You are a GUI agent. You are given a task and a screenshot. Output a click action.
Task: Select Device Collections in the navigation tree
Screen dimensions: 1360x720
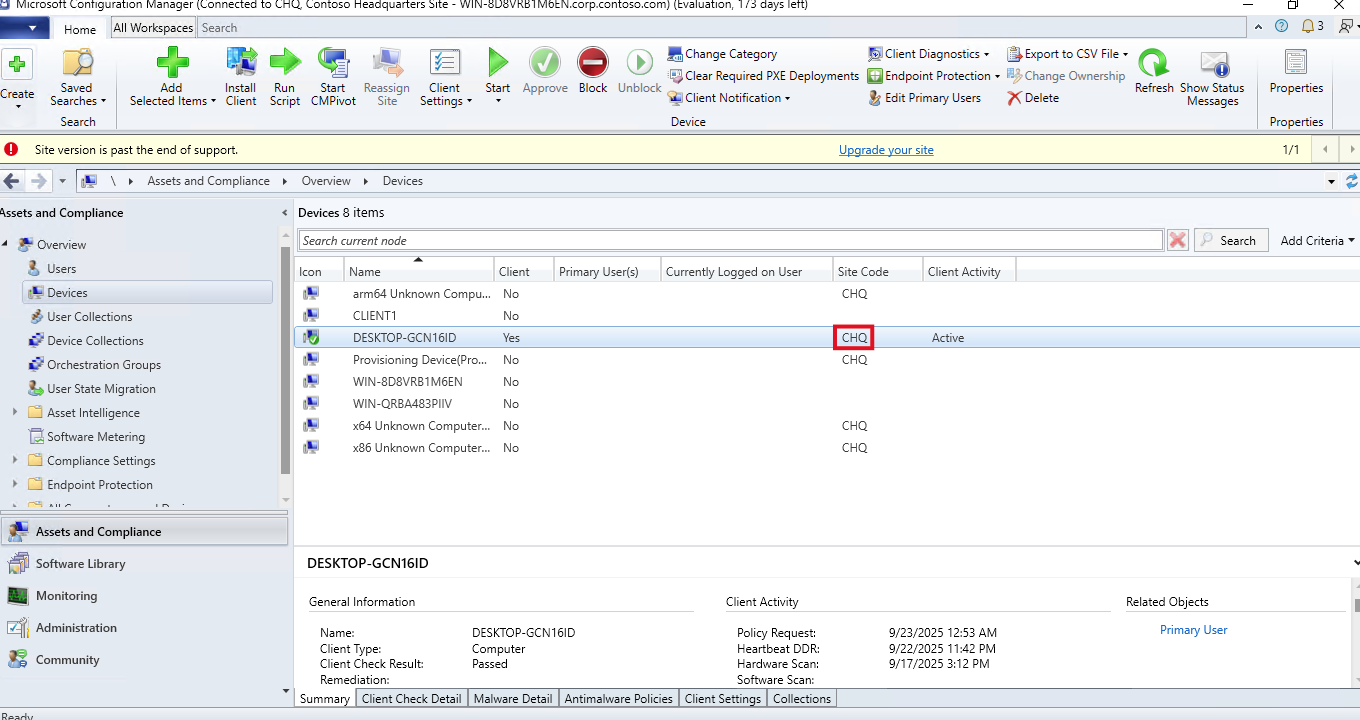pyautogui.click(x=95, y=341)
